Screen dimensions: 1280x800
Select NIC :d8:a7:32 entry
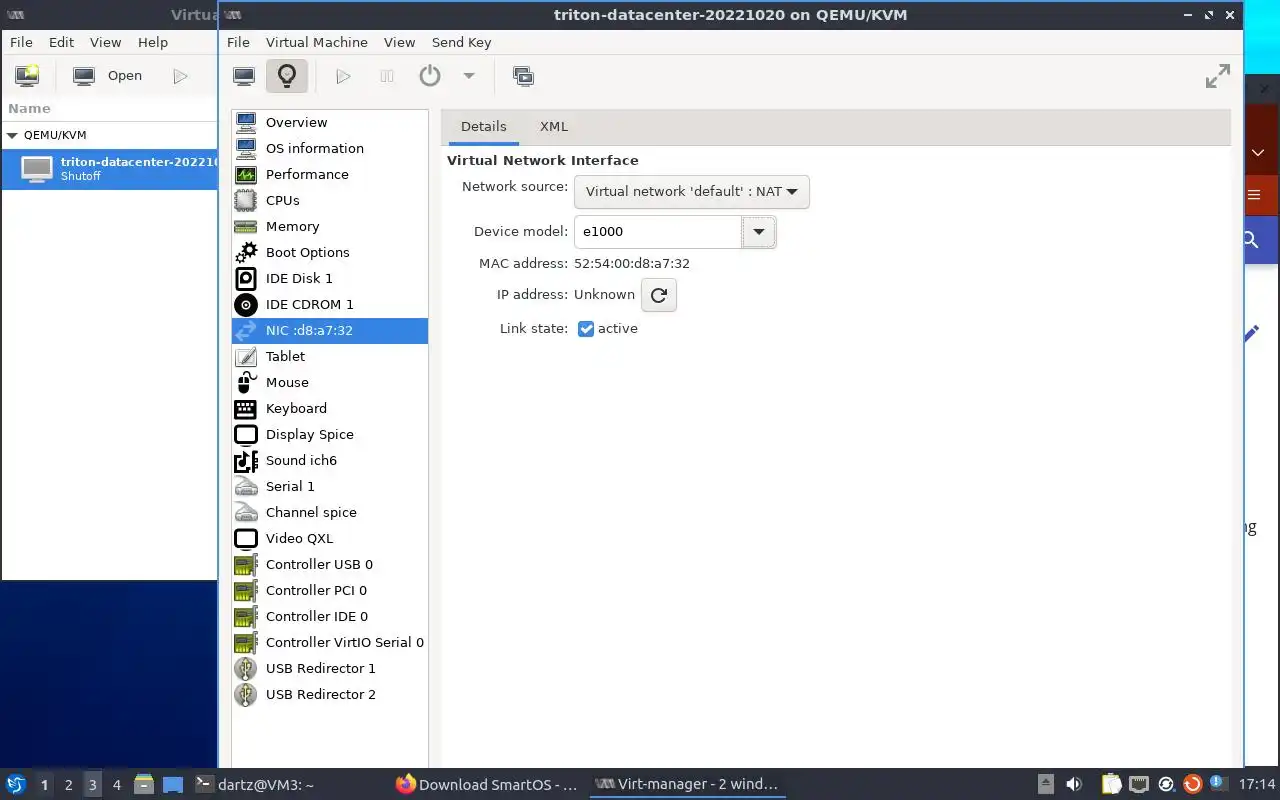click(x=330, y=330)
